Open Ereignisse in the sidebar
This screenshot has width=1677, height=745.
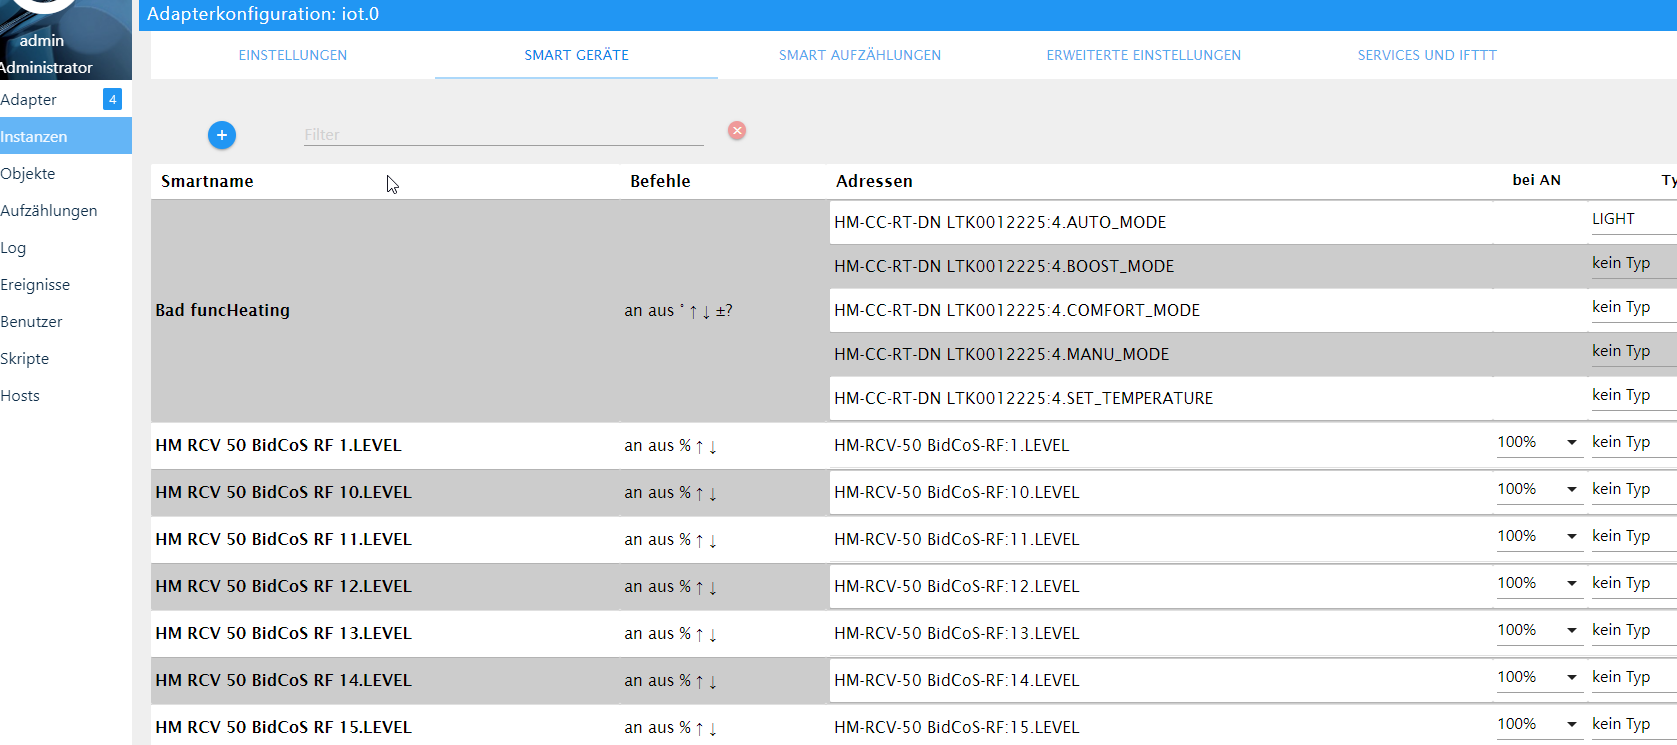coord(66,284)
